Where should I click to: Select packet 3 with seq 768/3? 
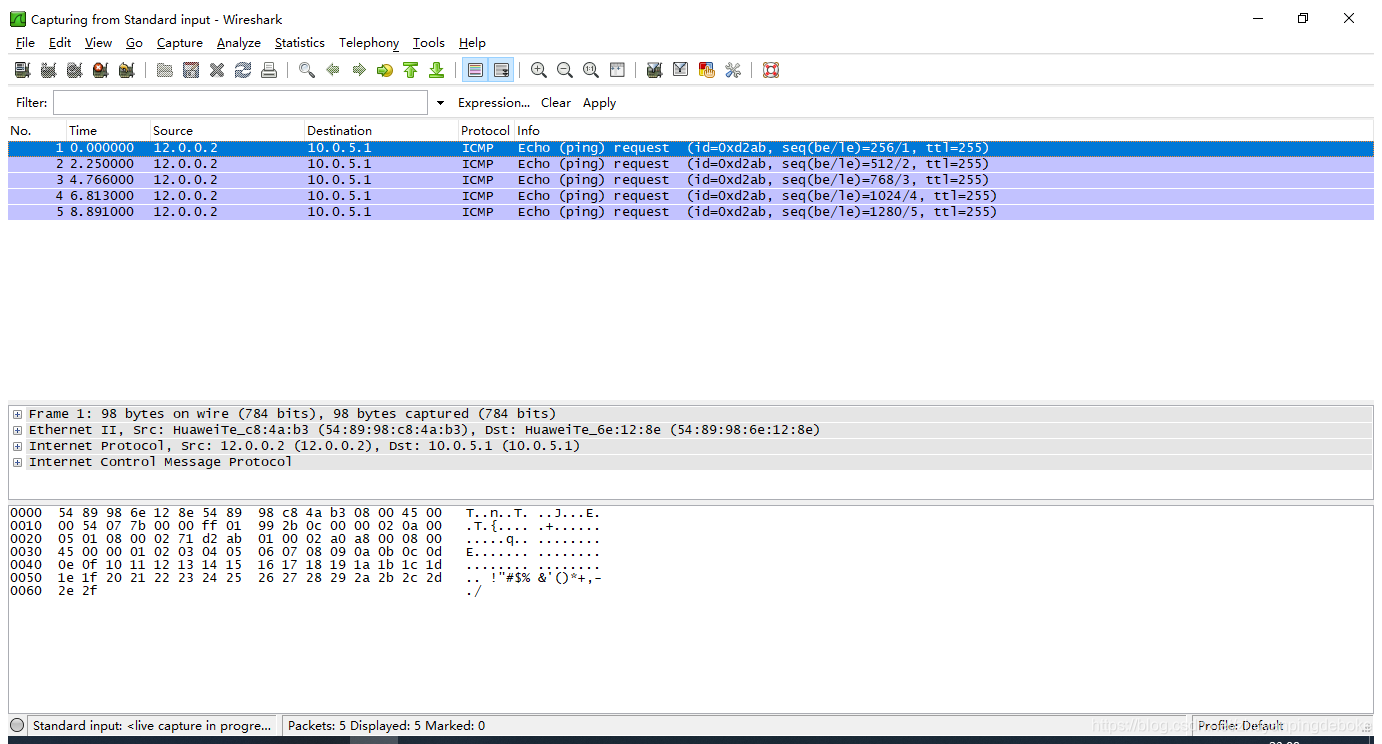pyautogui.click(x=691, y=180)
